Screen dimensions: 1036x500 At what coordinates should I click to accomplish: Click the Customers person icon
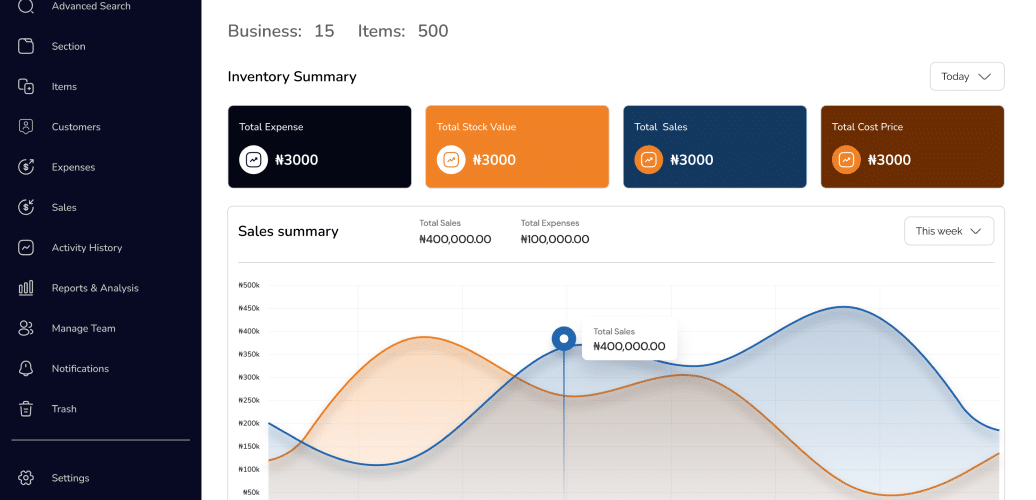coord(27,127)
